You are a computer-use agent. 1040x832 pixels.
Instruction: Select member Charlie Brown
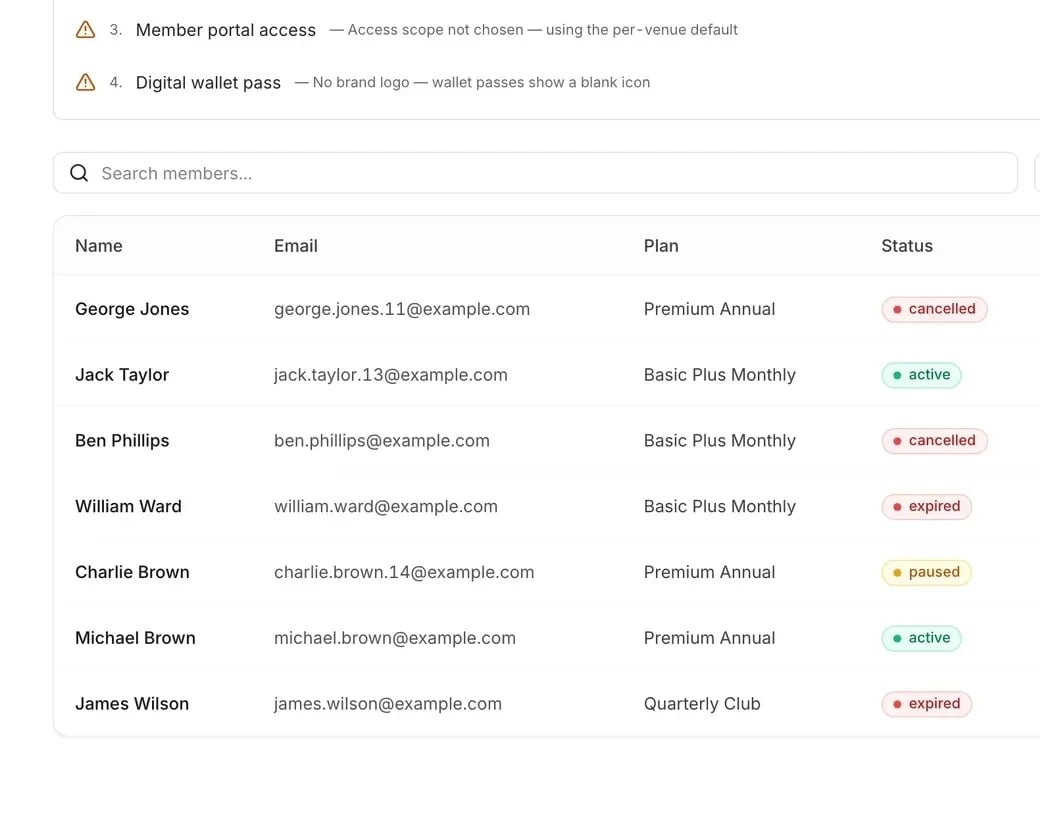coord(132,572)
